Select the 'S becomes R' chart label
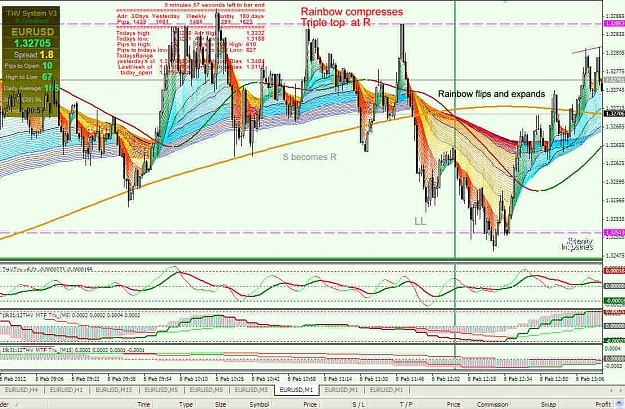 click(x=309, y=157)
